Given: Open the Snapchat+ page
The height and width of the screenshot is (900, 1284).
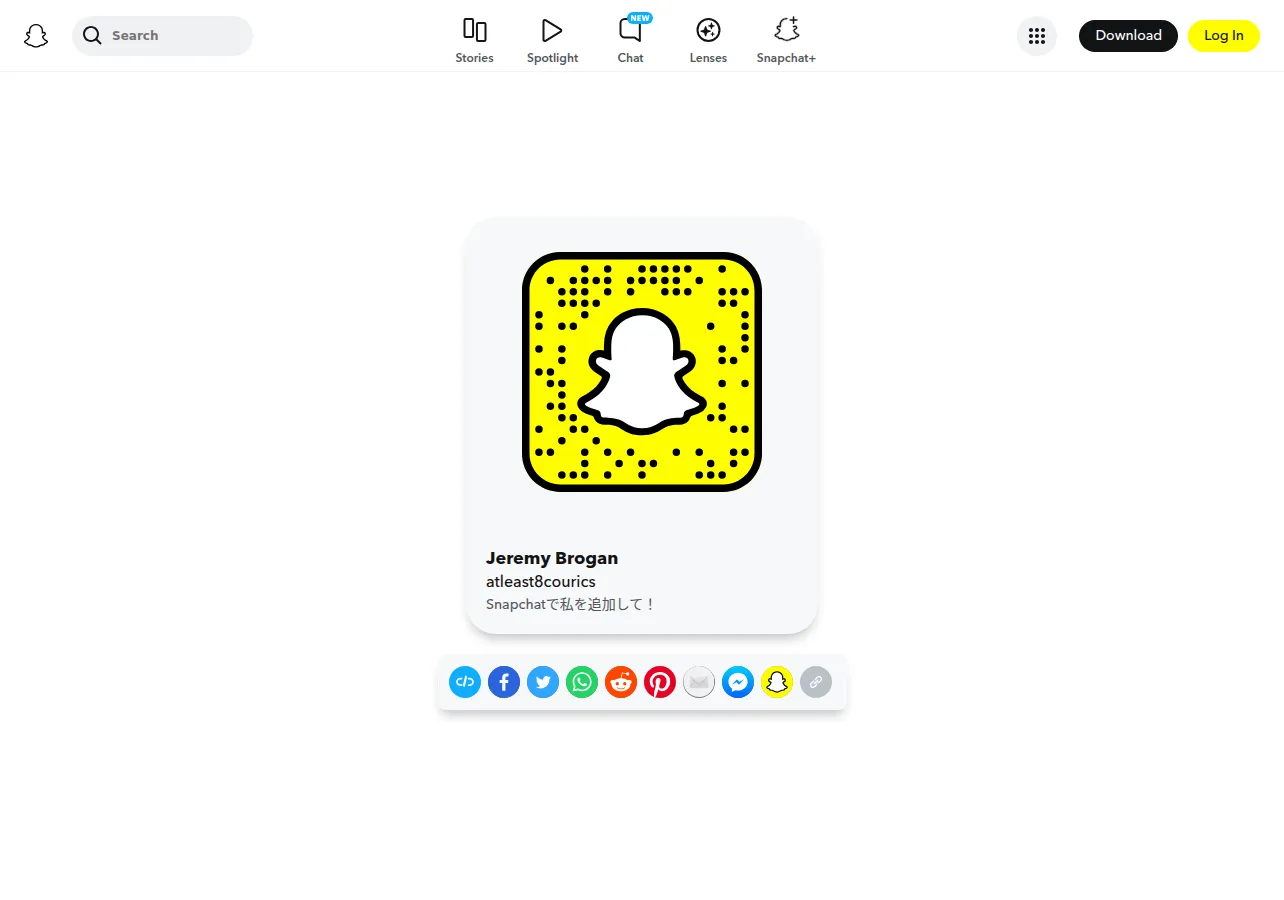Looking at the screenshot, I should coord(786,41).
